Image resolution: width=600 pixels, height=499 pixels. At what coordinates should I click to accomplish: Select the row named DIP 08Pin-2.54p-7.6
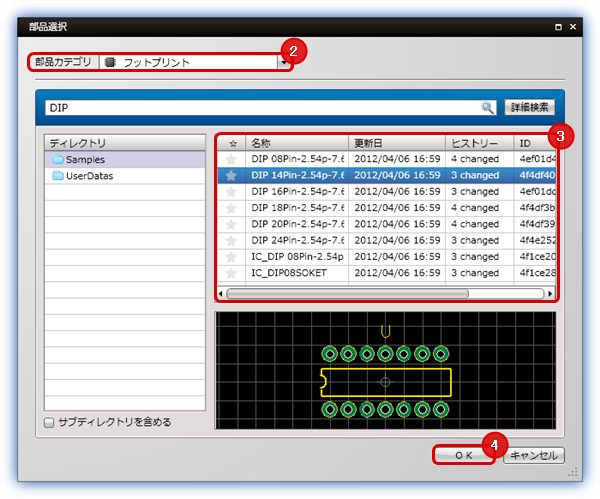click(386, 159)
